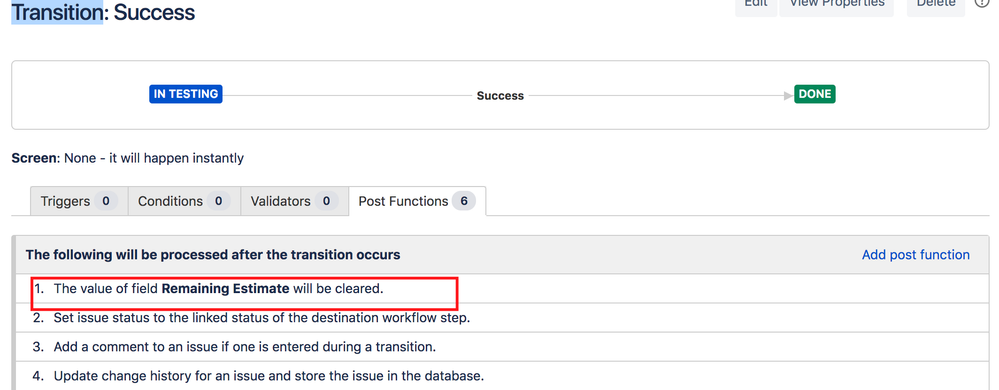Open the help icon at top right

click(982, 4)
